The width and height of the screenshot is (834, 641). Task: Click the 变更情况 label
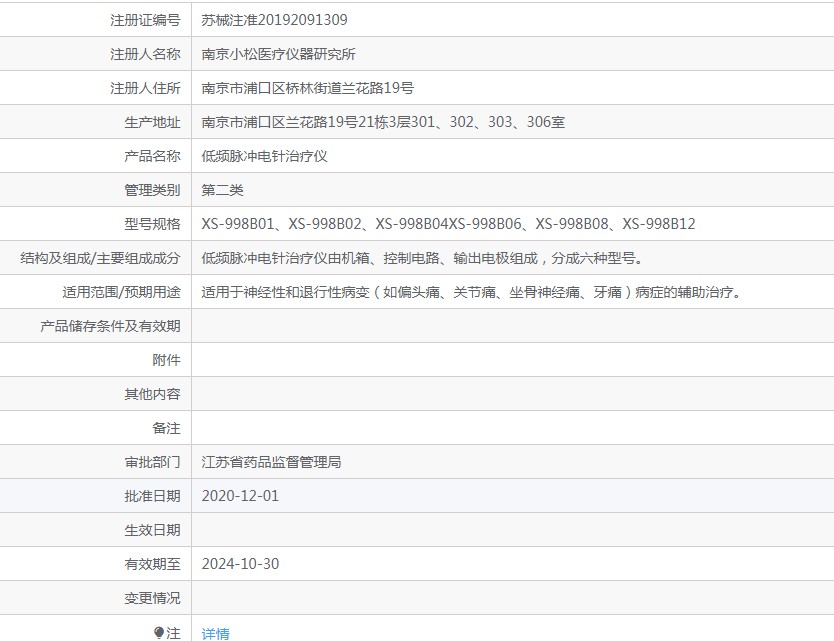pos(152,598)
